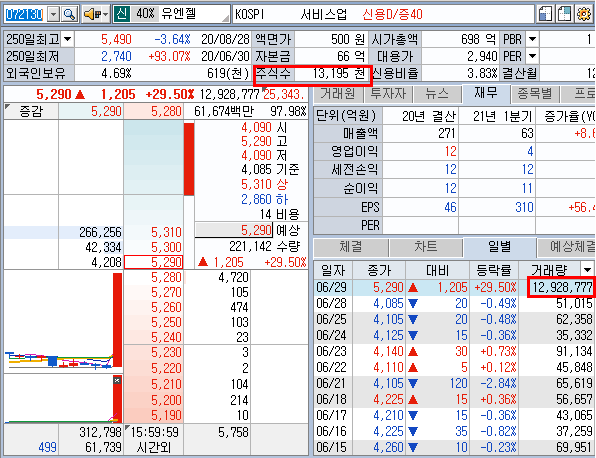Image resolution: width=596 pixels, height=458 pixels.
Task: Click the 주식수 value 13,195 천
Action: (338, 73)
